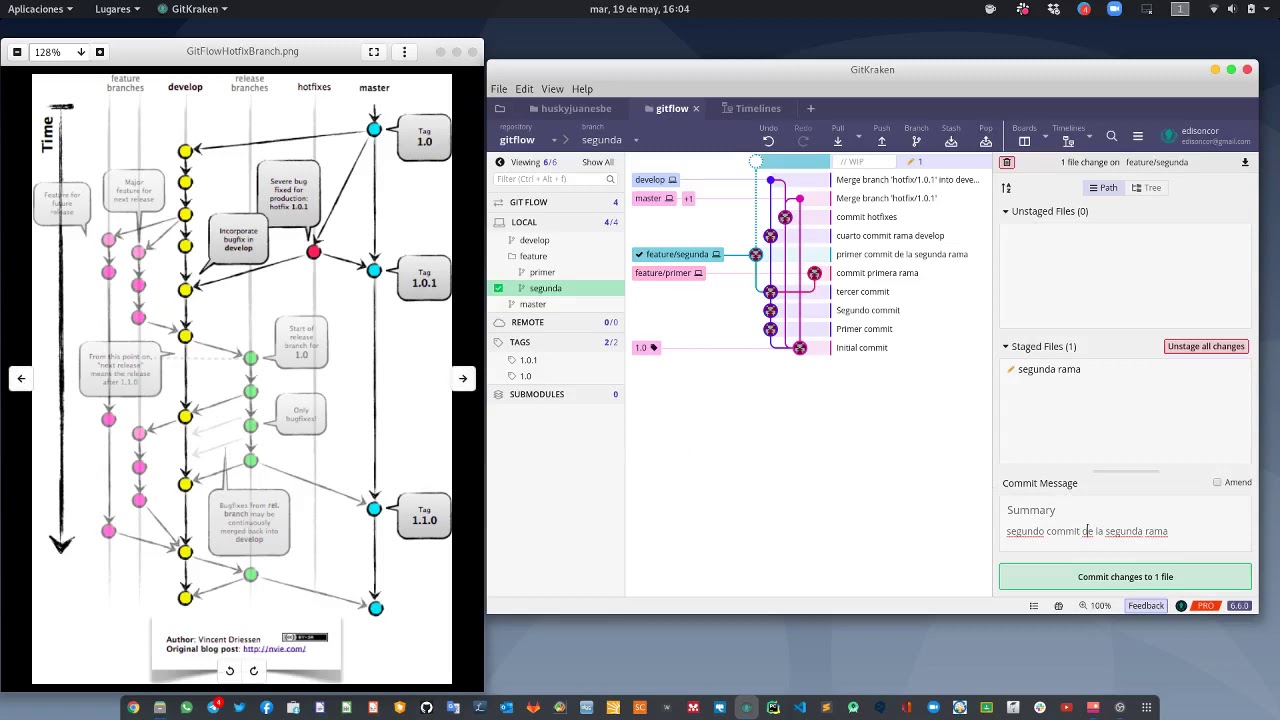This screenshot has height=720, width=1280.
Task: Click the zoom 100% indicator in status bar
Action: coord(1095,606)
